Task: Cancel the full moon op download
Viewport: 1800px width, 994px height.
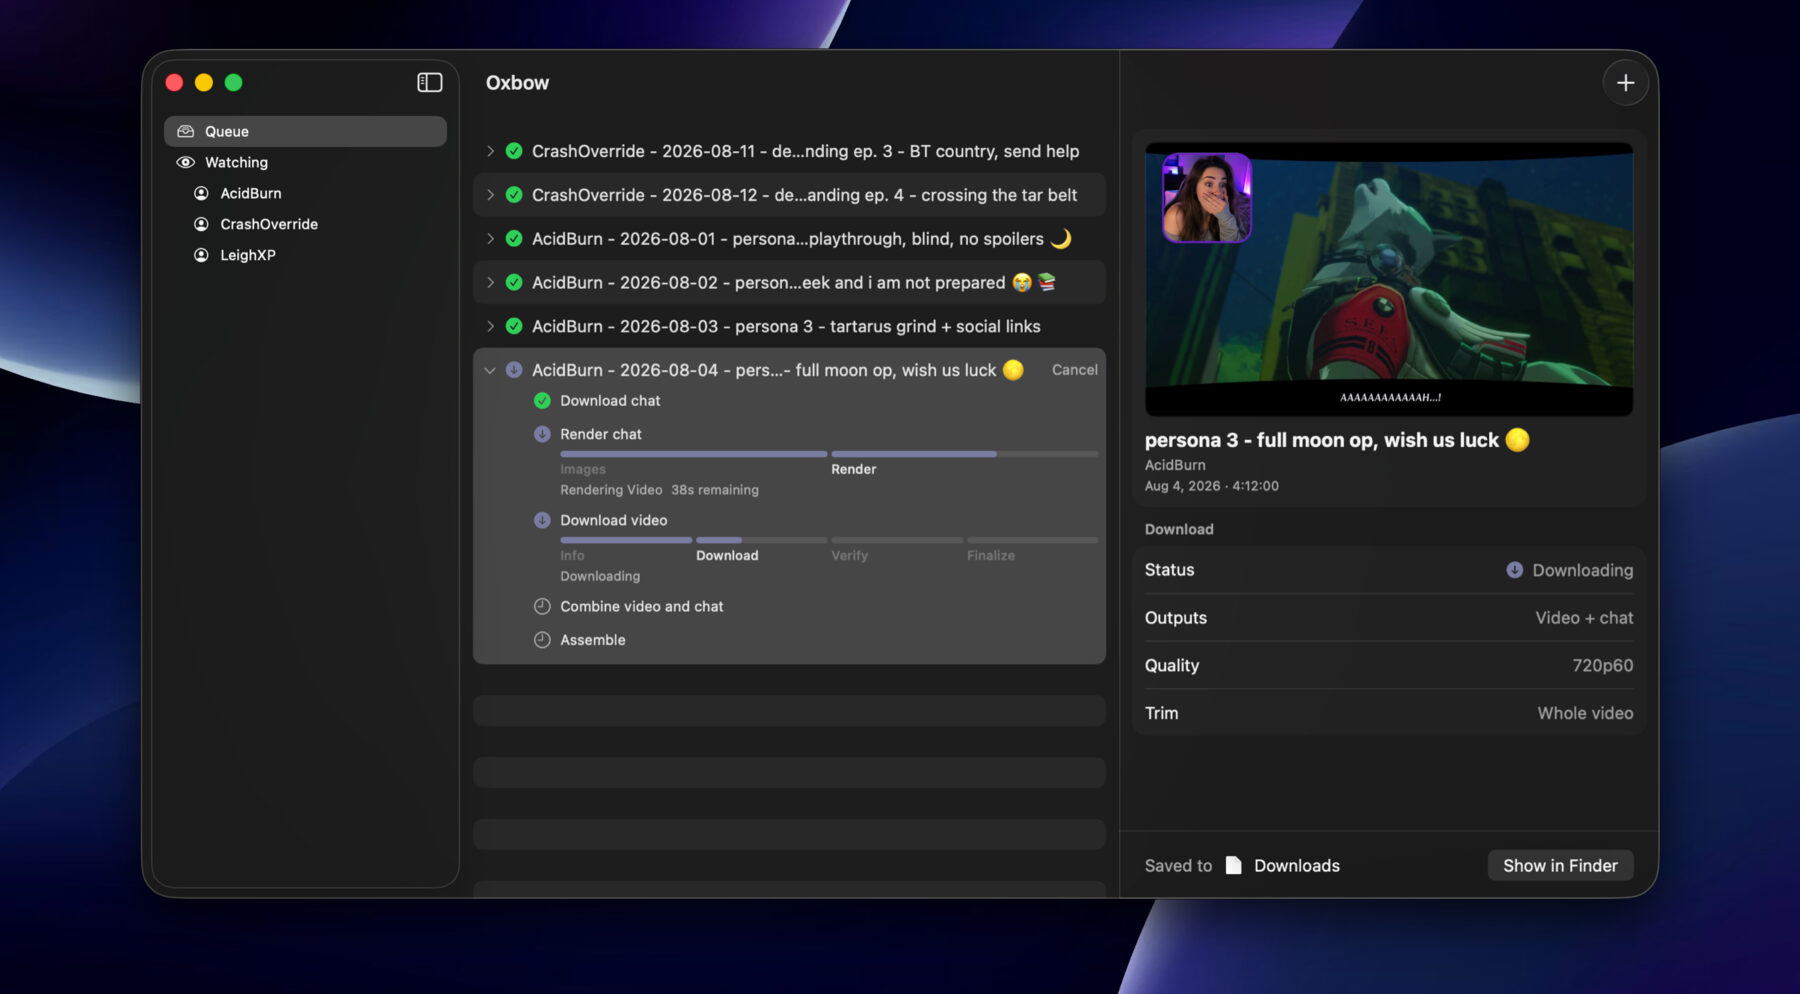Action: pyautogui.click(x=1074, y=370)
